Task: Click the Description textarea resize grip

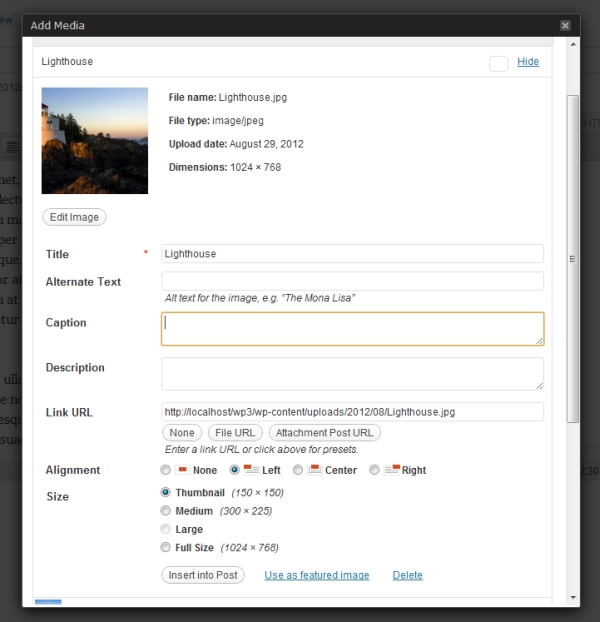Action: click(x=539, y=386)
